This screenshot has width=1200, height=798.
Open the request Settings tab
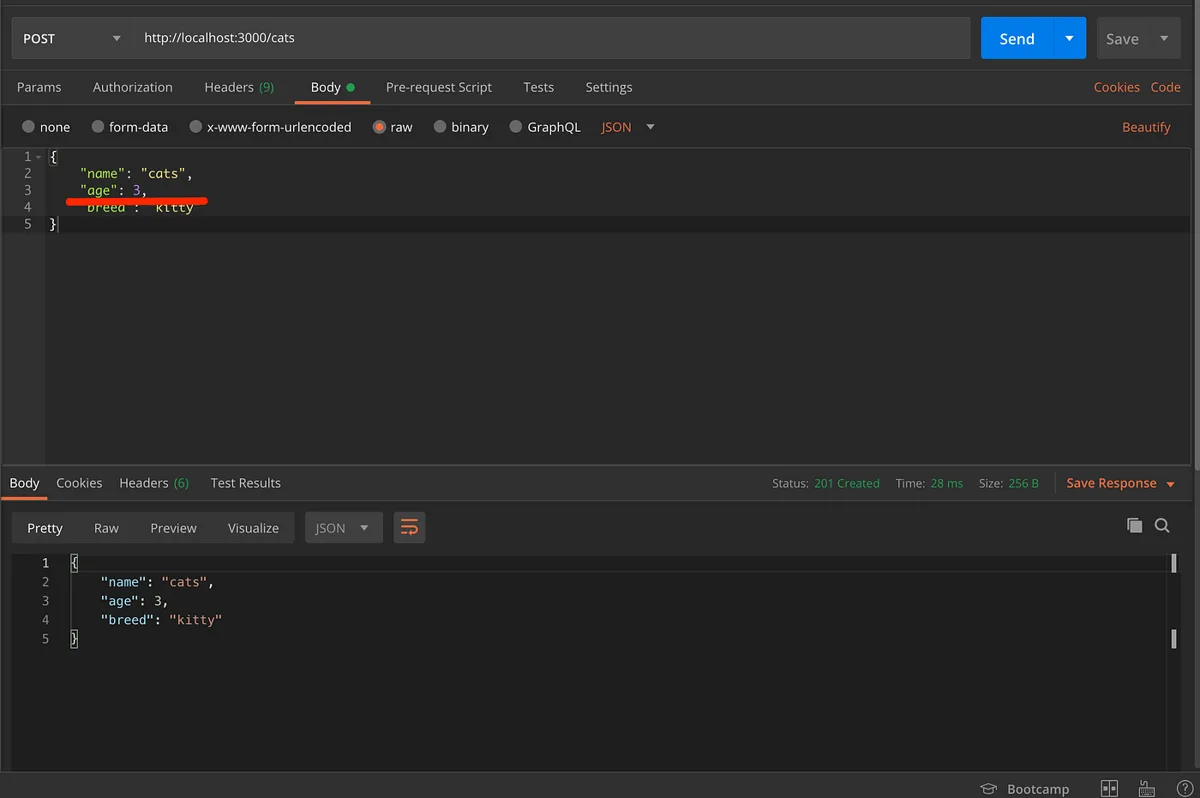[609, 87]
